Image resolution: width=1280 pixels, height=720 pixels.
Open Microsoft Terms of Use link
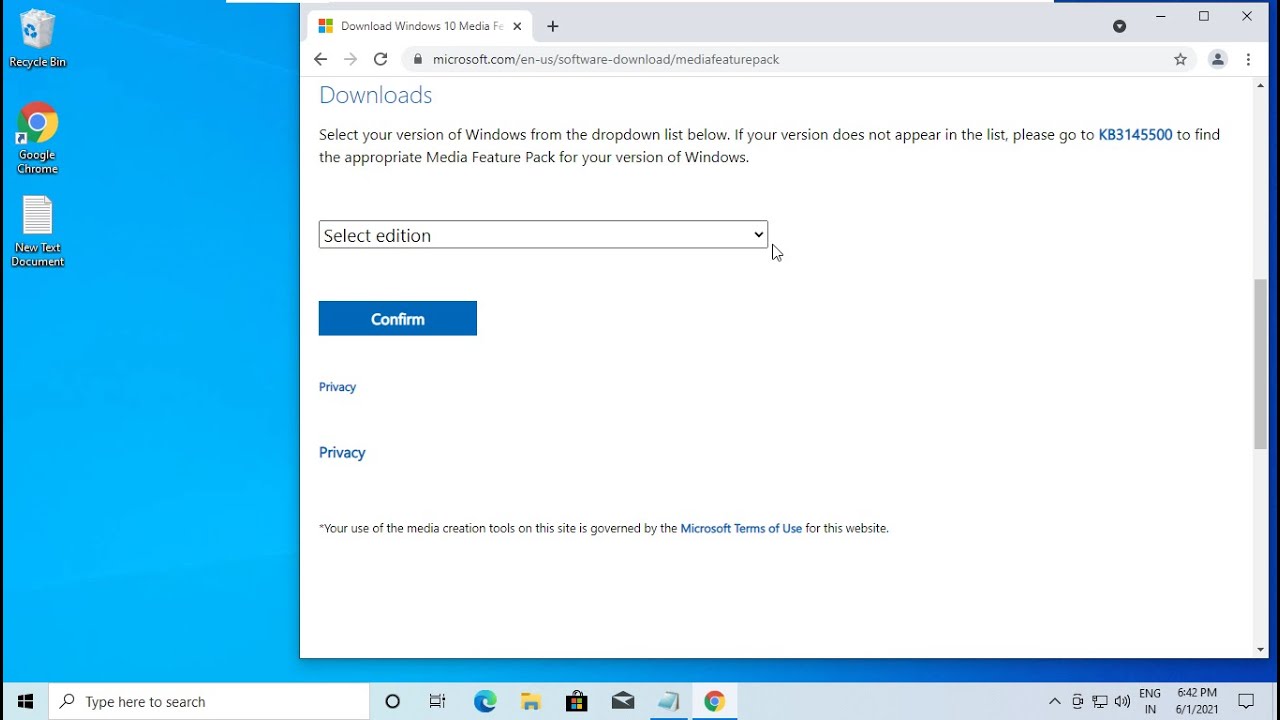click(x=741, y=528)
